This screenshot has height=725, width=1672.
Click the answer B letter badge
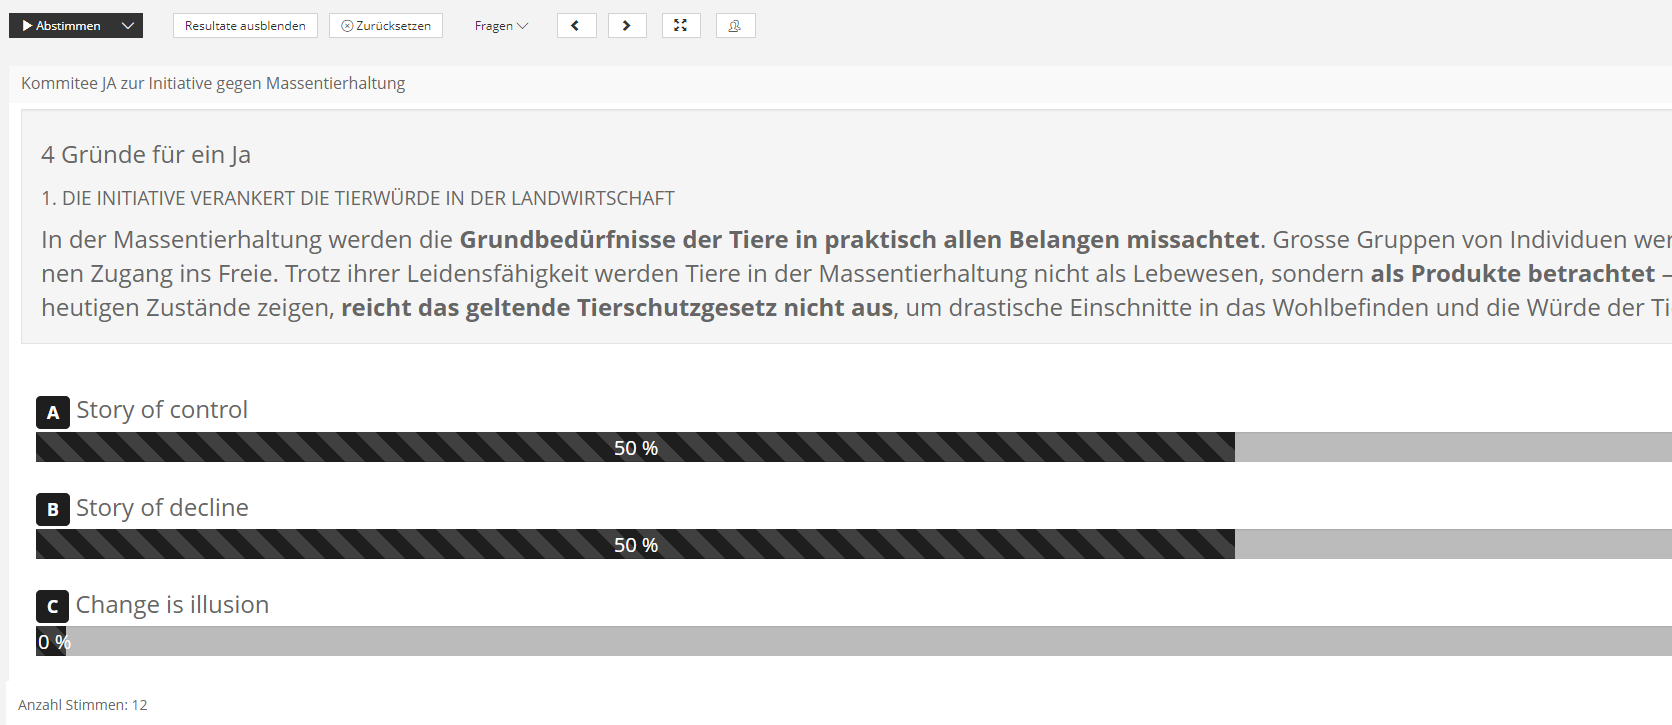point(53,509)
